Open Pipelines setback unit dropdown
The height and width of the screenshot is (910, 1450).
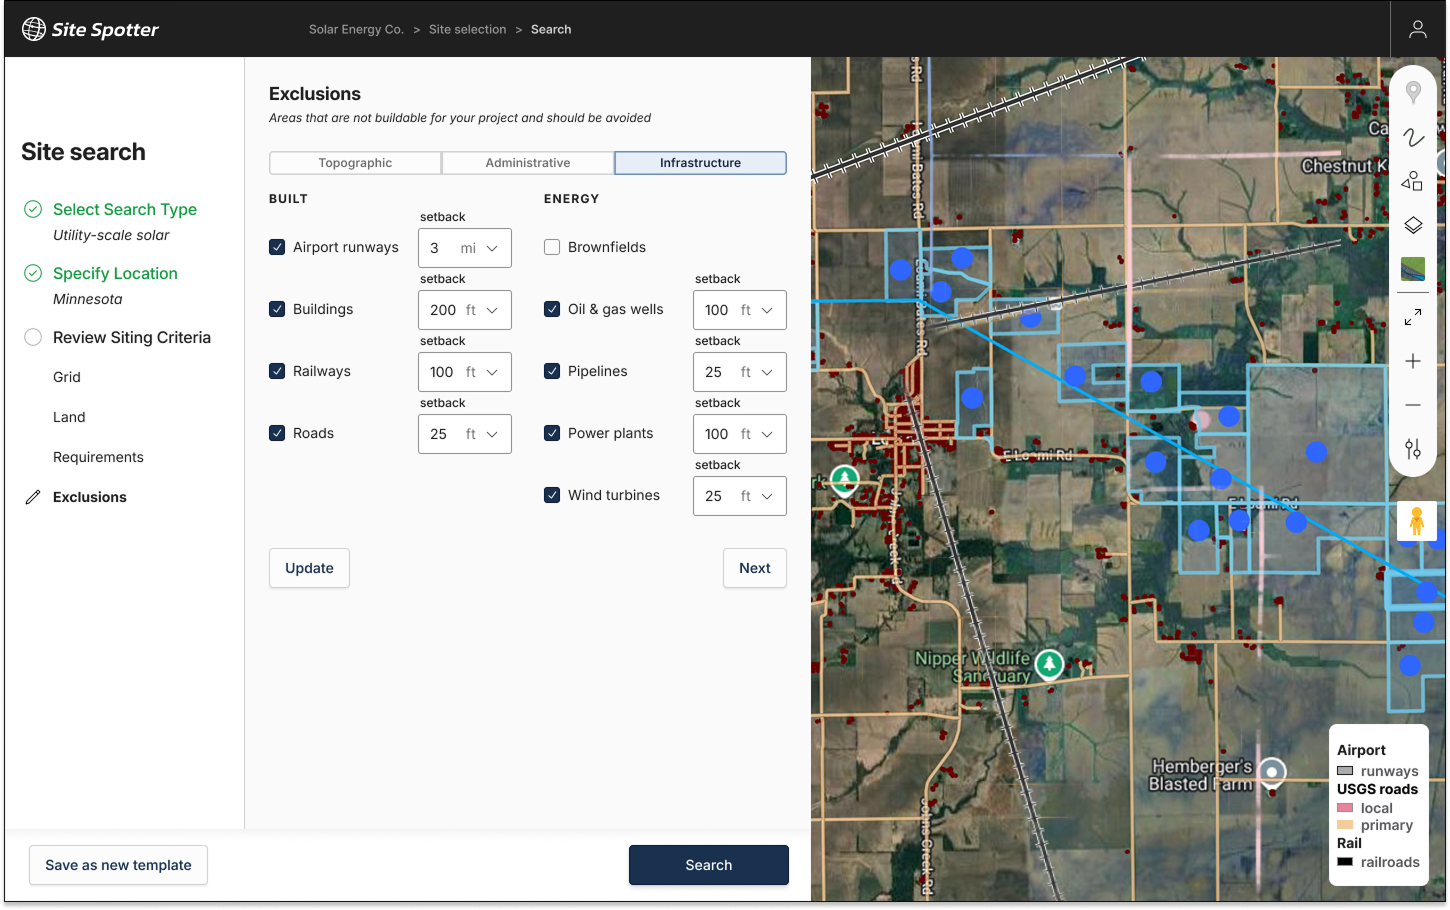tap(757, 372)
